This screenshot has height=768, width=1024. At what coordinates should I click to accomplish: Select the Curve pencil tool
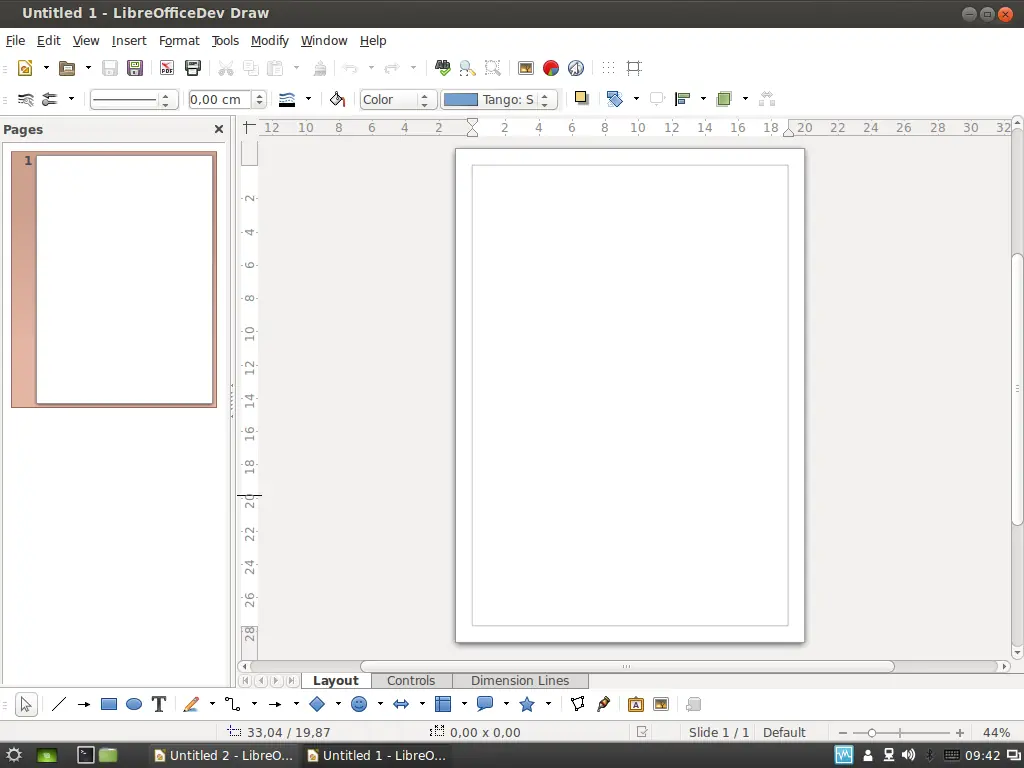[191, 705]
